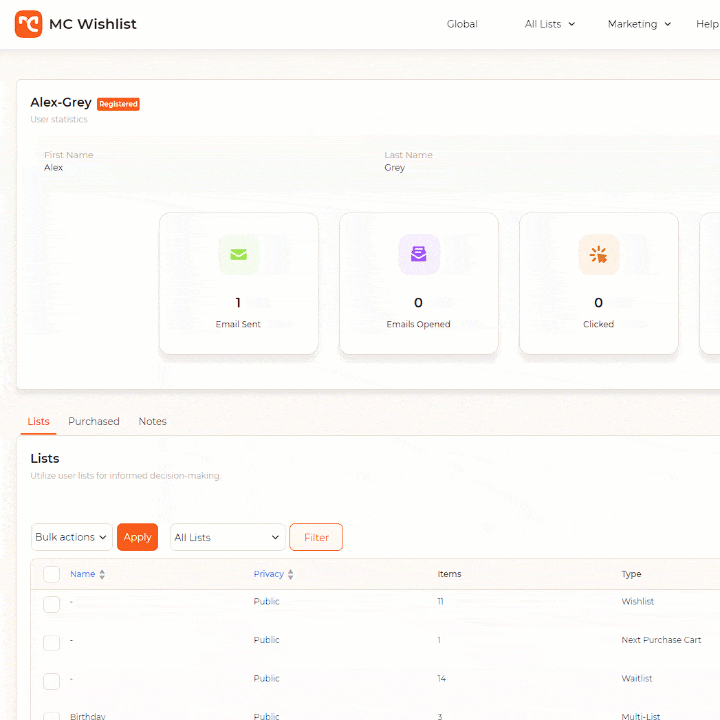Click the orange Clicked cursor icon
The width and height of the screenshot is (720, 720).
coord(598,254)
